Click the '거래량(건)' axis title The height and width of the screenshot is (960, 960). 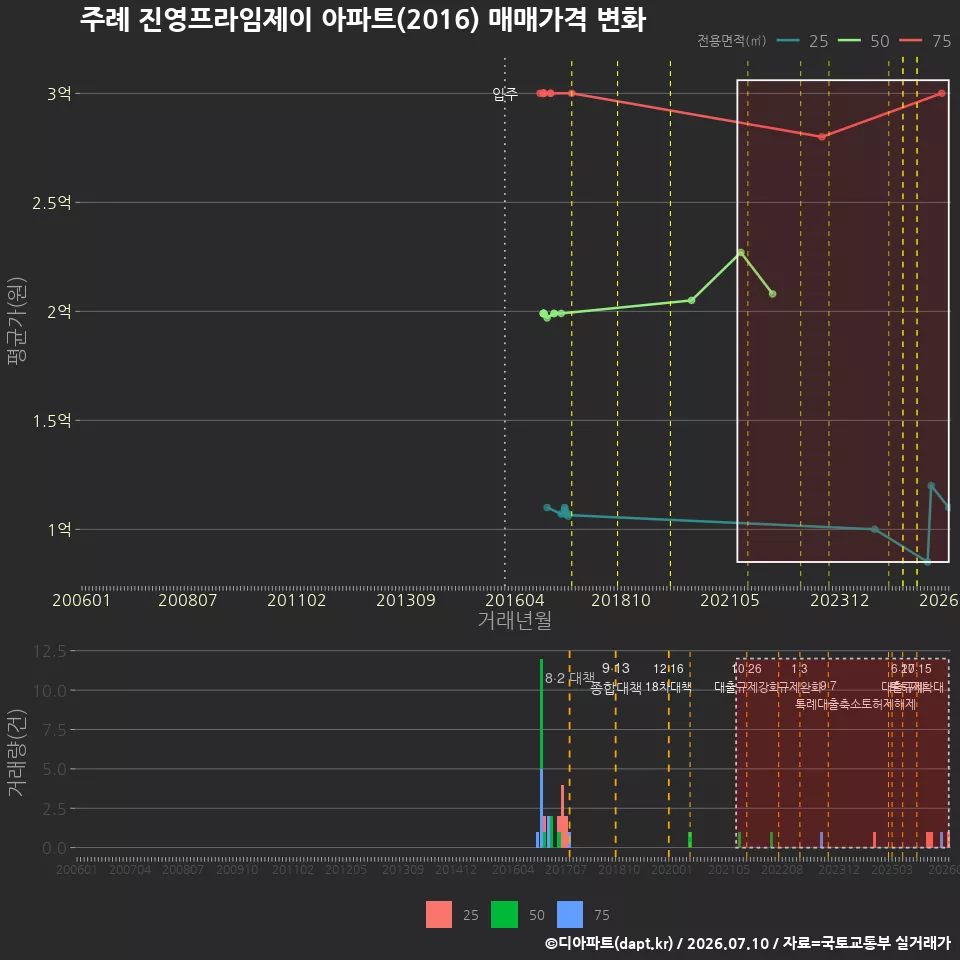(x=16, y=752)
